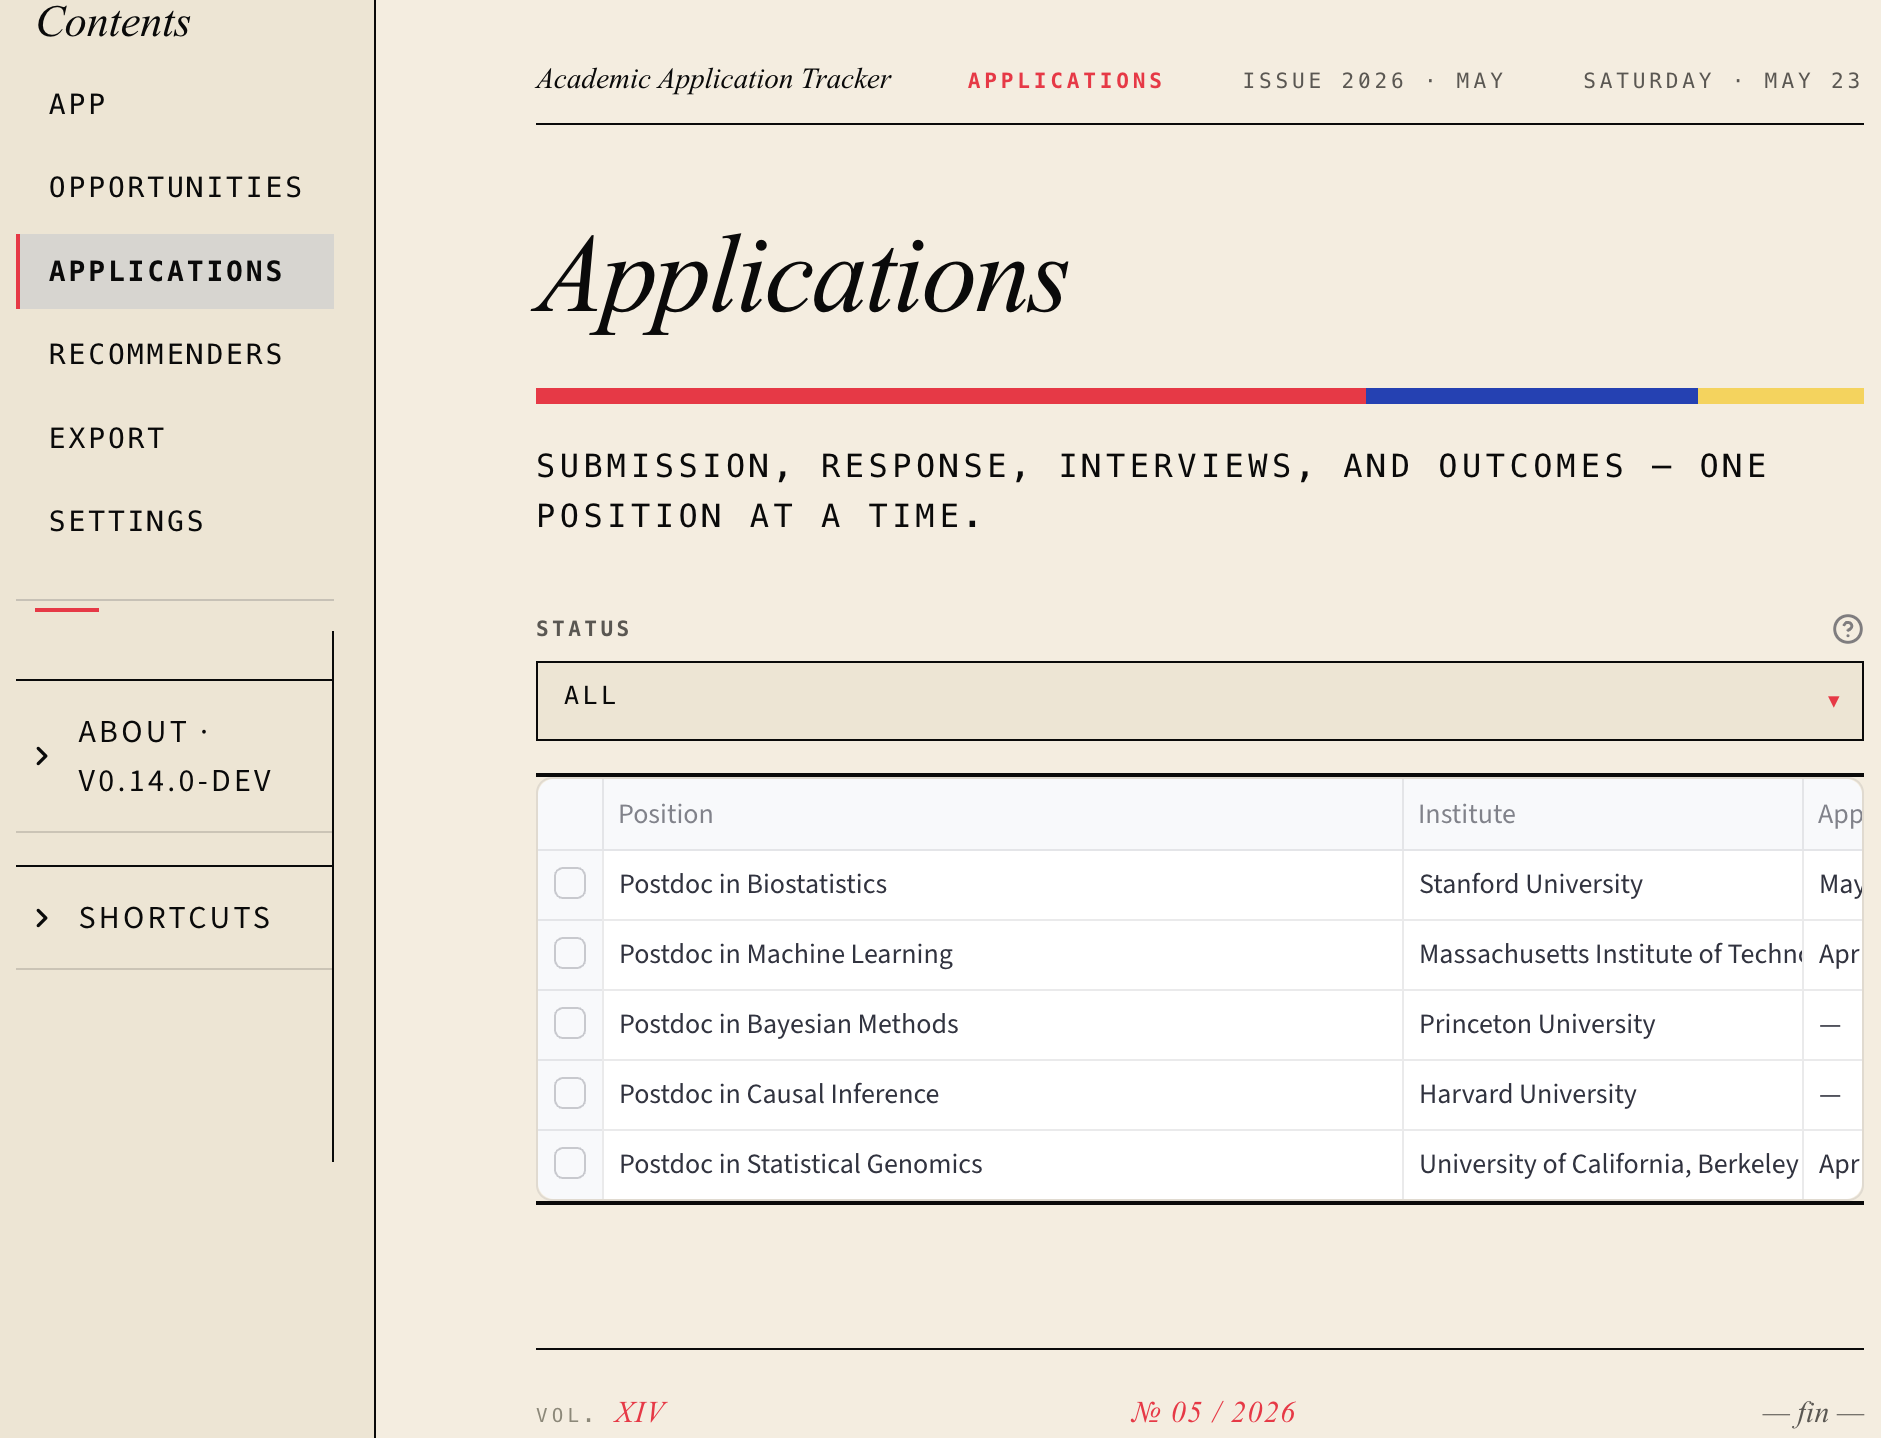Check the Postdoc in Biostatistics row checkbox
Screen dimensions: 1881x1438
point(570,883)
